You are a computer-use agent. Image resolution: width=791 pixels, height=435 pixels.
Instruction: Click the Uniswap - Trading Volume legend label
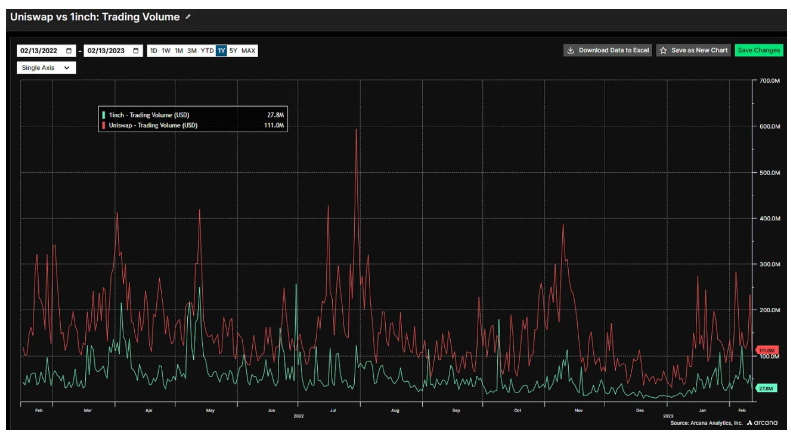pyautogui.click(x=153, y=125)
